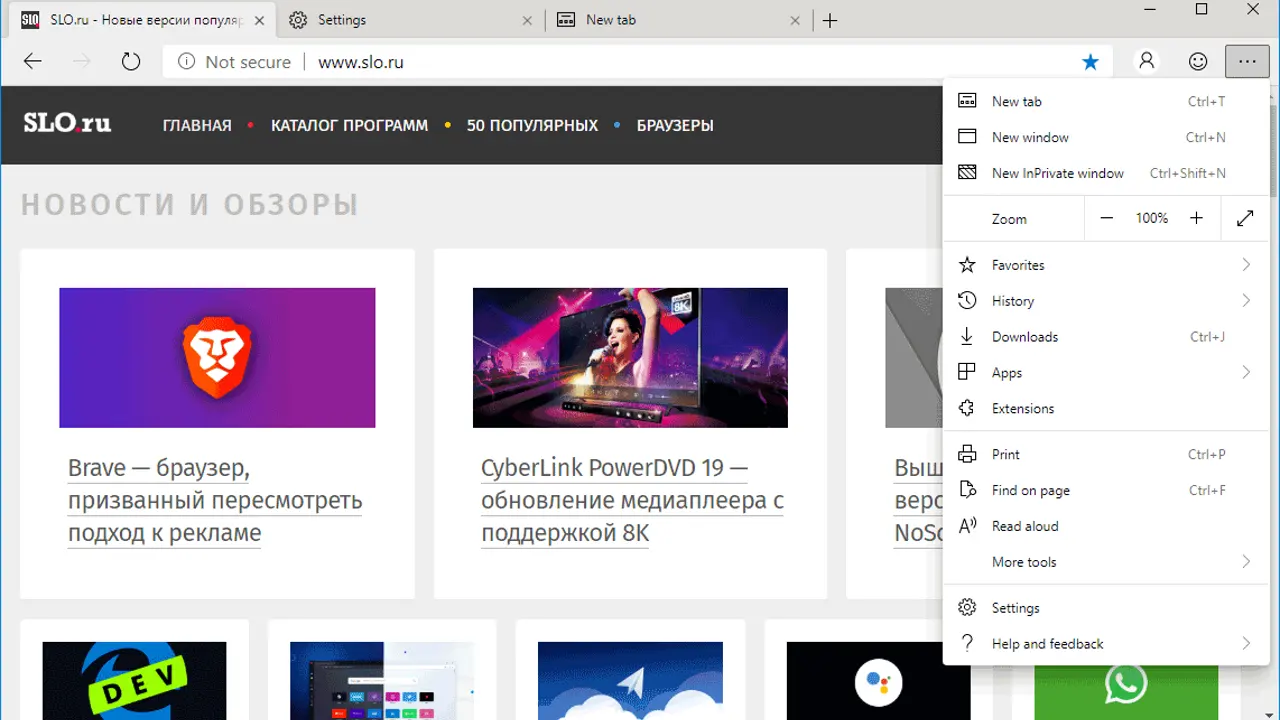
Task: Open the user profile icon
Action: click(1147, 62)
